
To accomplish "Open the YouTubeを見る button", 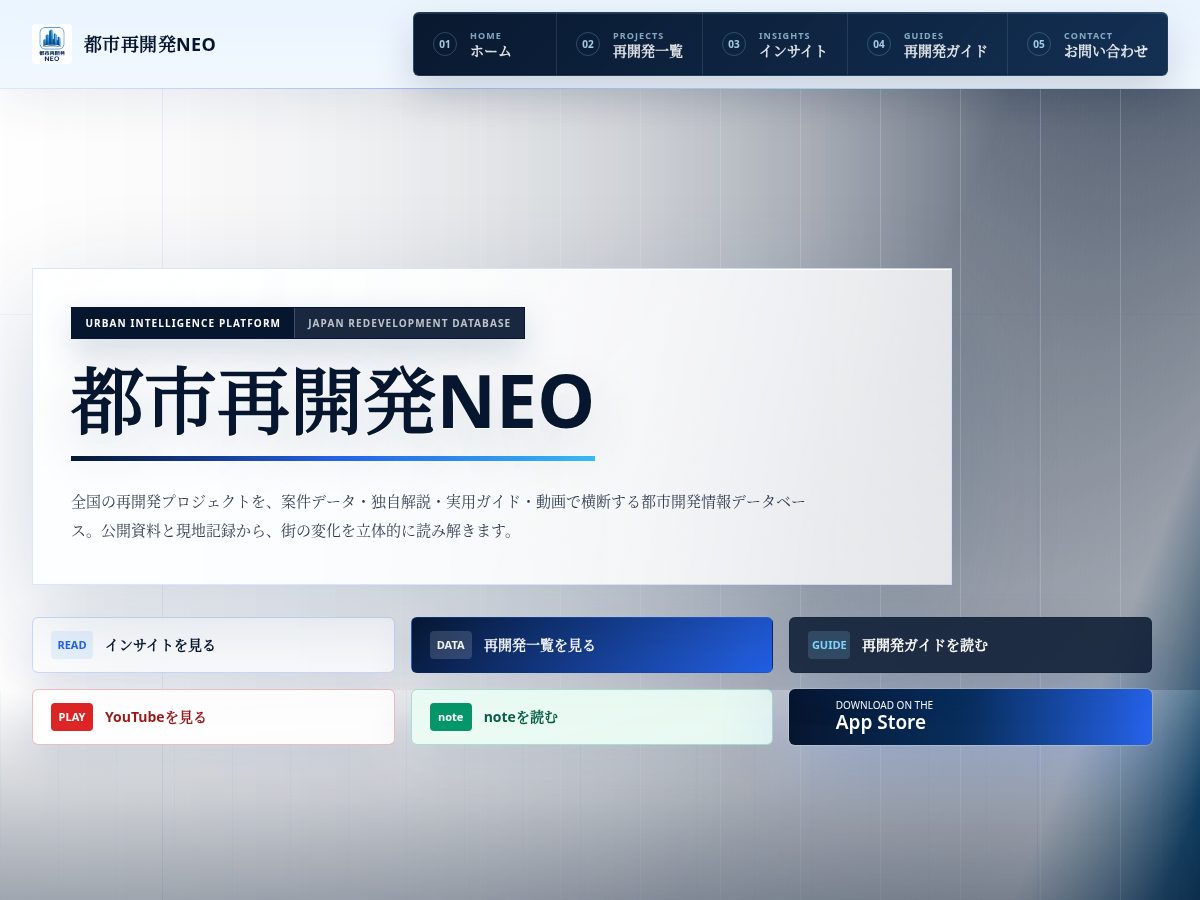I will coord(213,717).
